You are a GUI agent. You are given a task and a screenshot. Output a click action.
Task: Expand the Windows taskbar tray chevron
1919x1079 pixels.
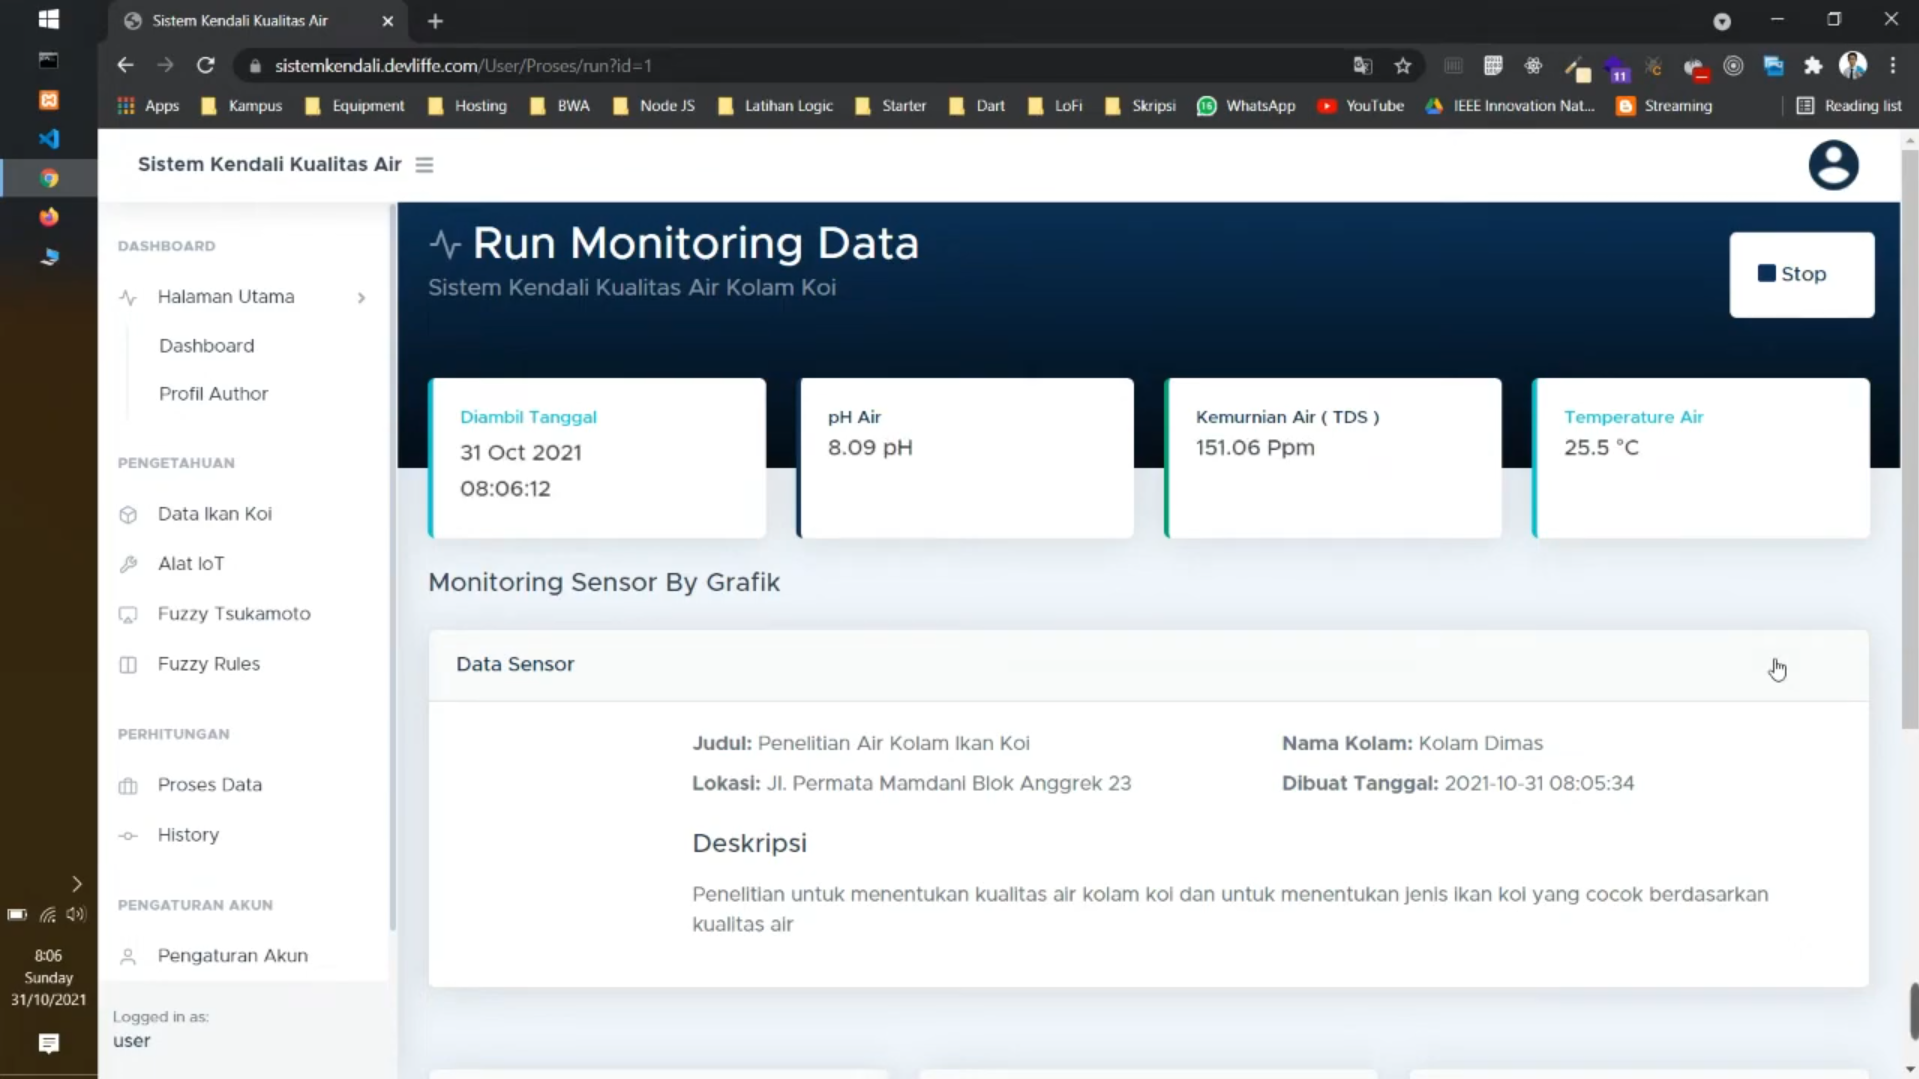[x=77, y=884]
